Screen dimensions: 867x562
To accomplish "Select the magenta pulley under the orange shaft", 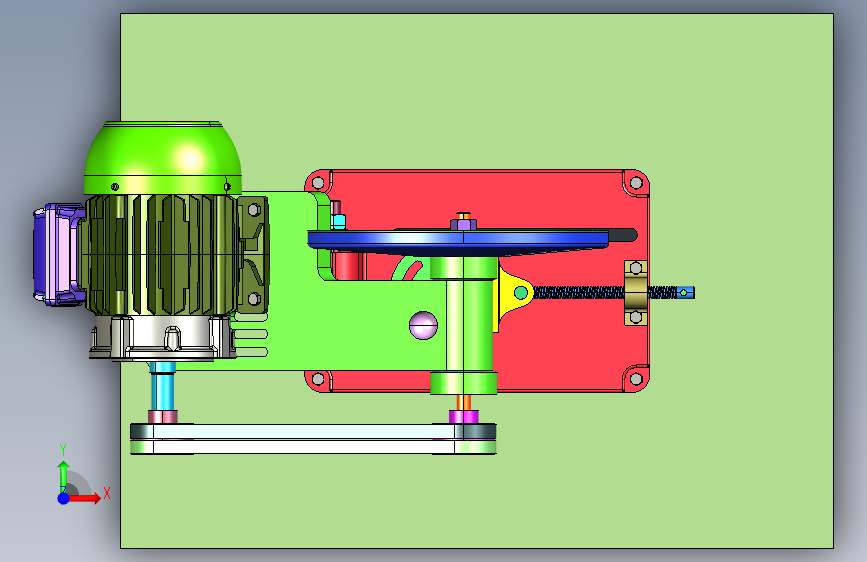I will tap(463, 417).
